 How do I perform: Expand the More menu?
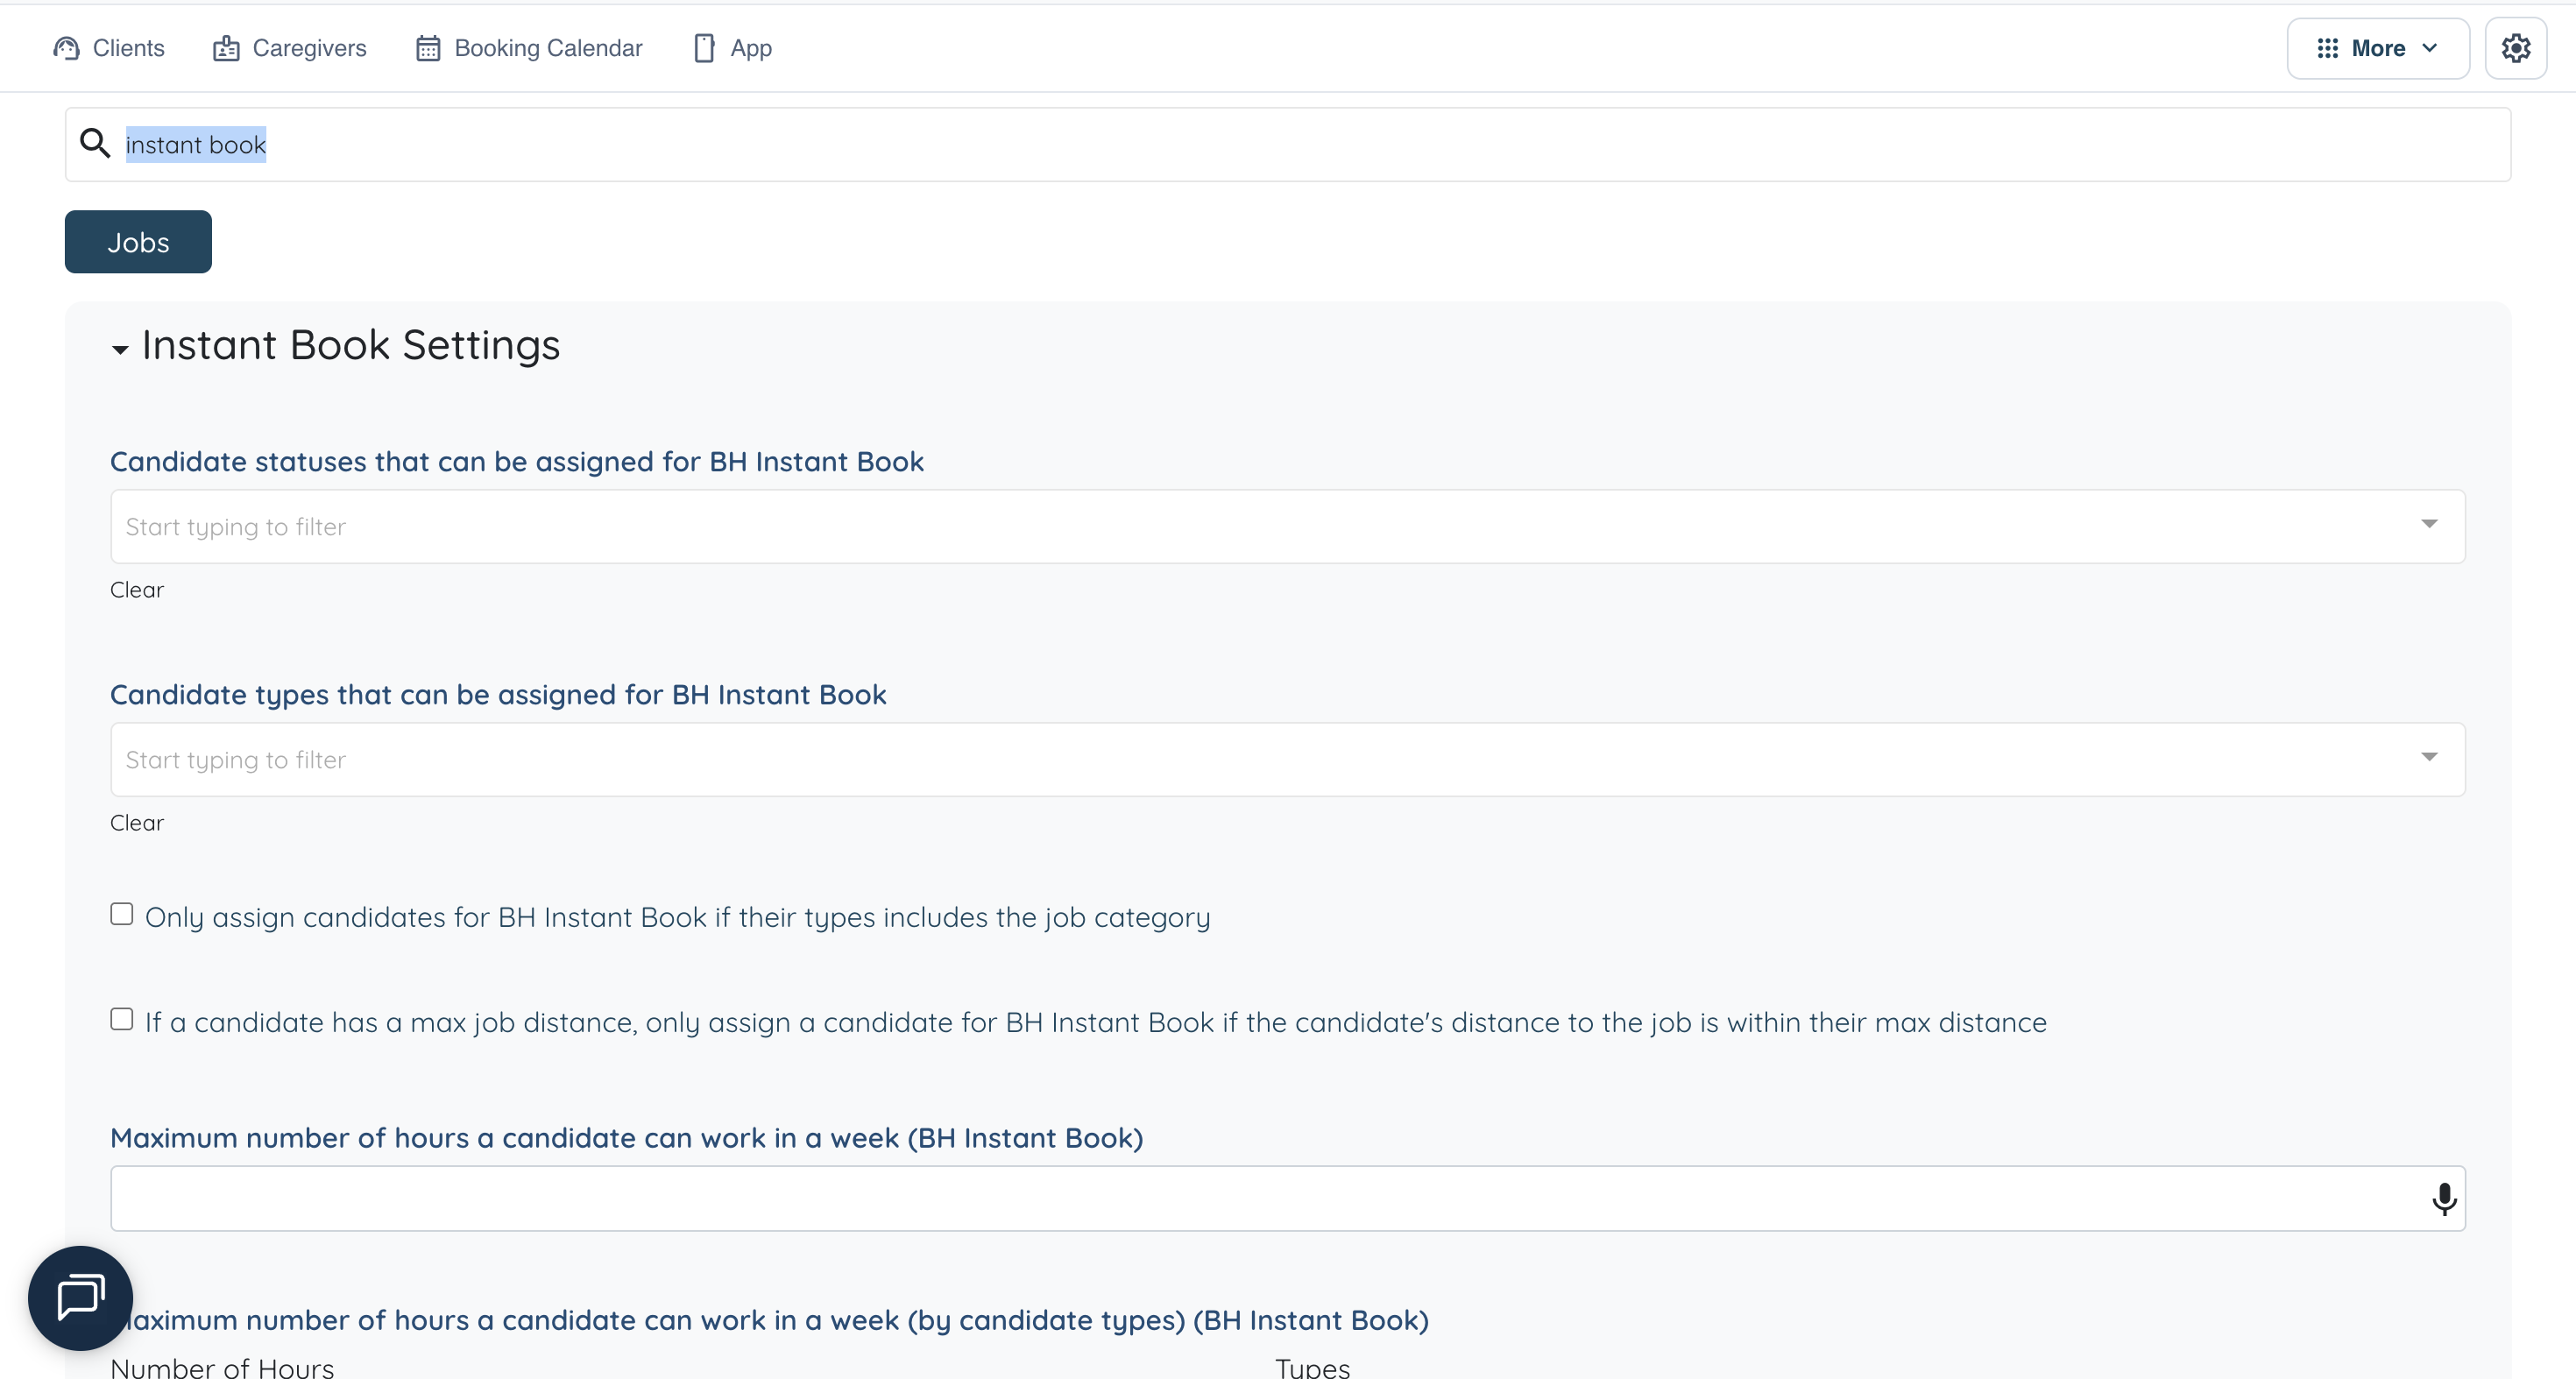pos(2377,48)
